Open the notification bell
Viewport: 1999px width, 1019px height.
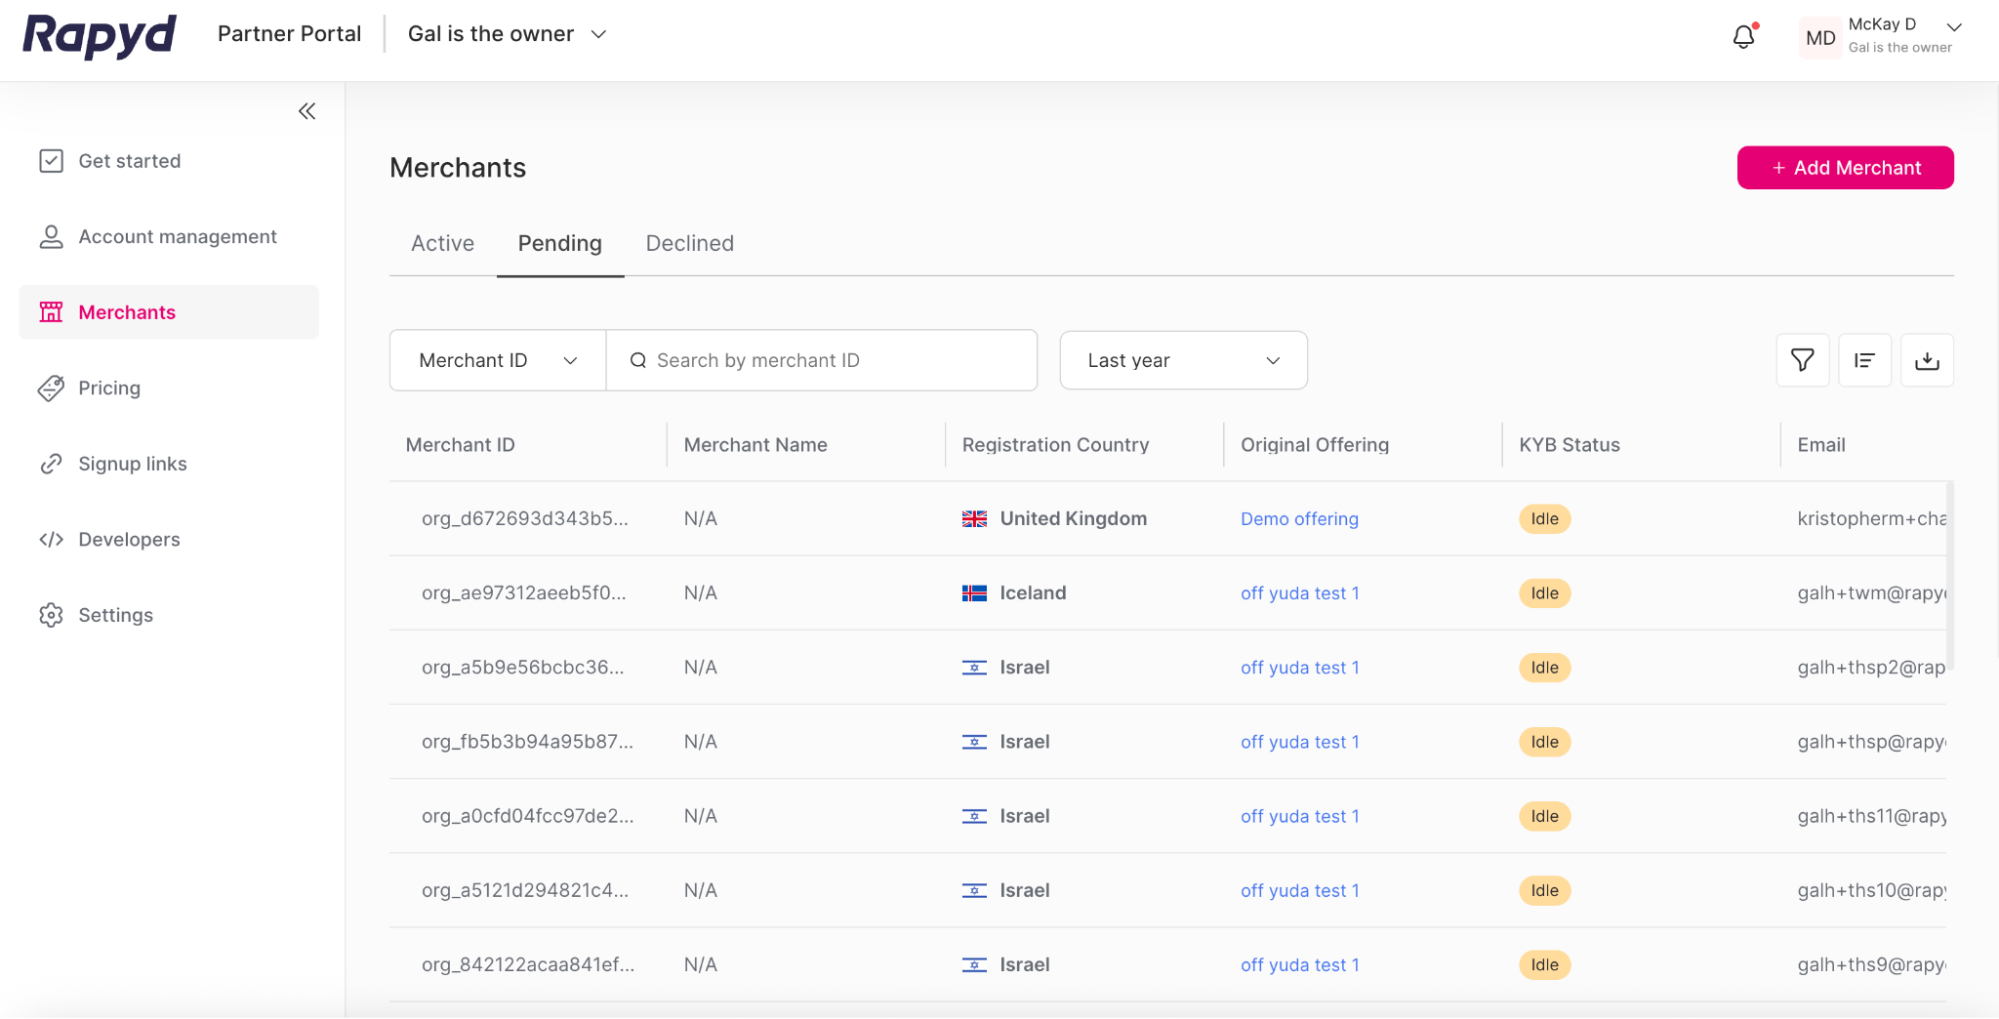[x=1743, y=34]
